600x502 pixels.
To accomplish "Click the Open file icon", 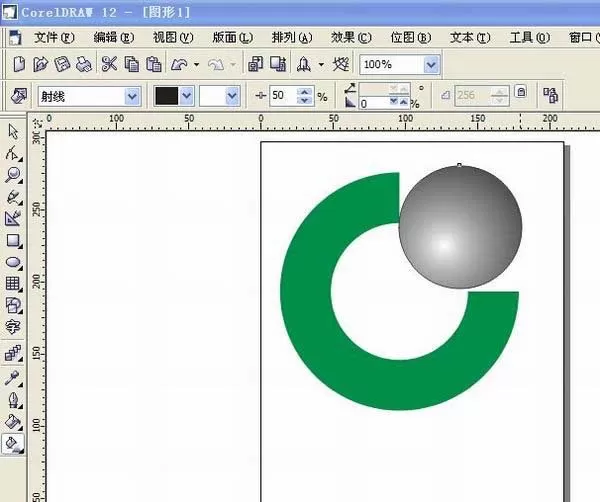I will (x=41, y=64).
